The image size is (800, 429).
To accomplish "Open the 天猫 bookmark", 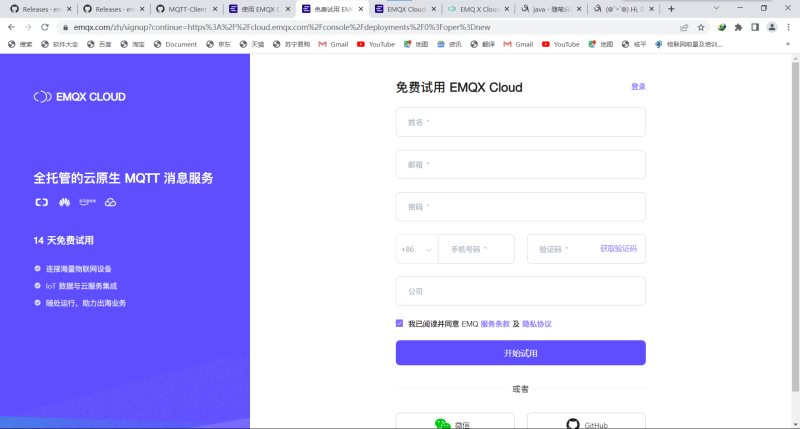I will pos(252,44).
